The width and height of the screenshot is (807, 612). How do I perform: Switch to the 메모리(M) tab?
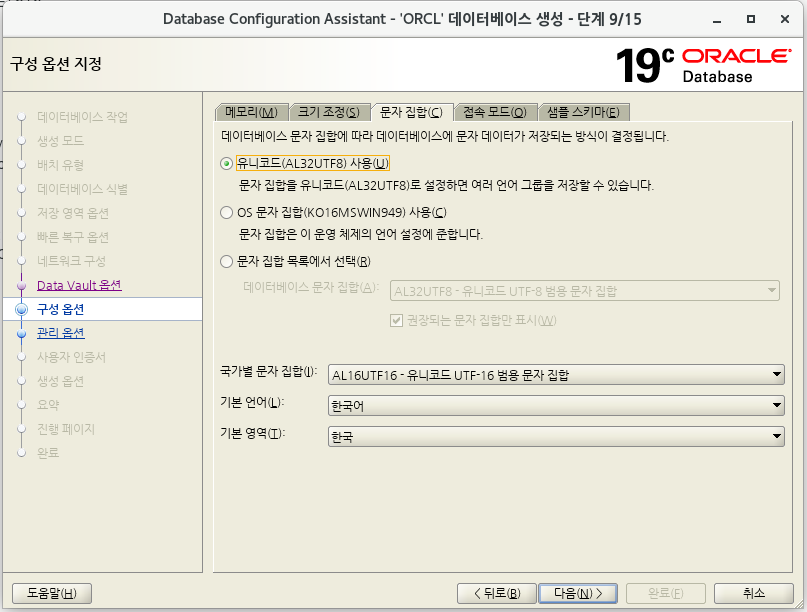click(x=252, y=112)
